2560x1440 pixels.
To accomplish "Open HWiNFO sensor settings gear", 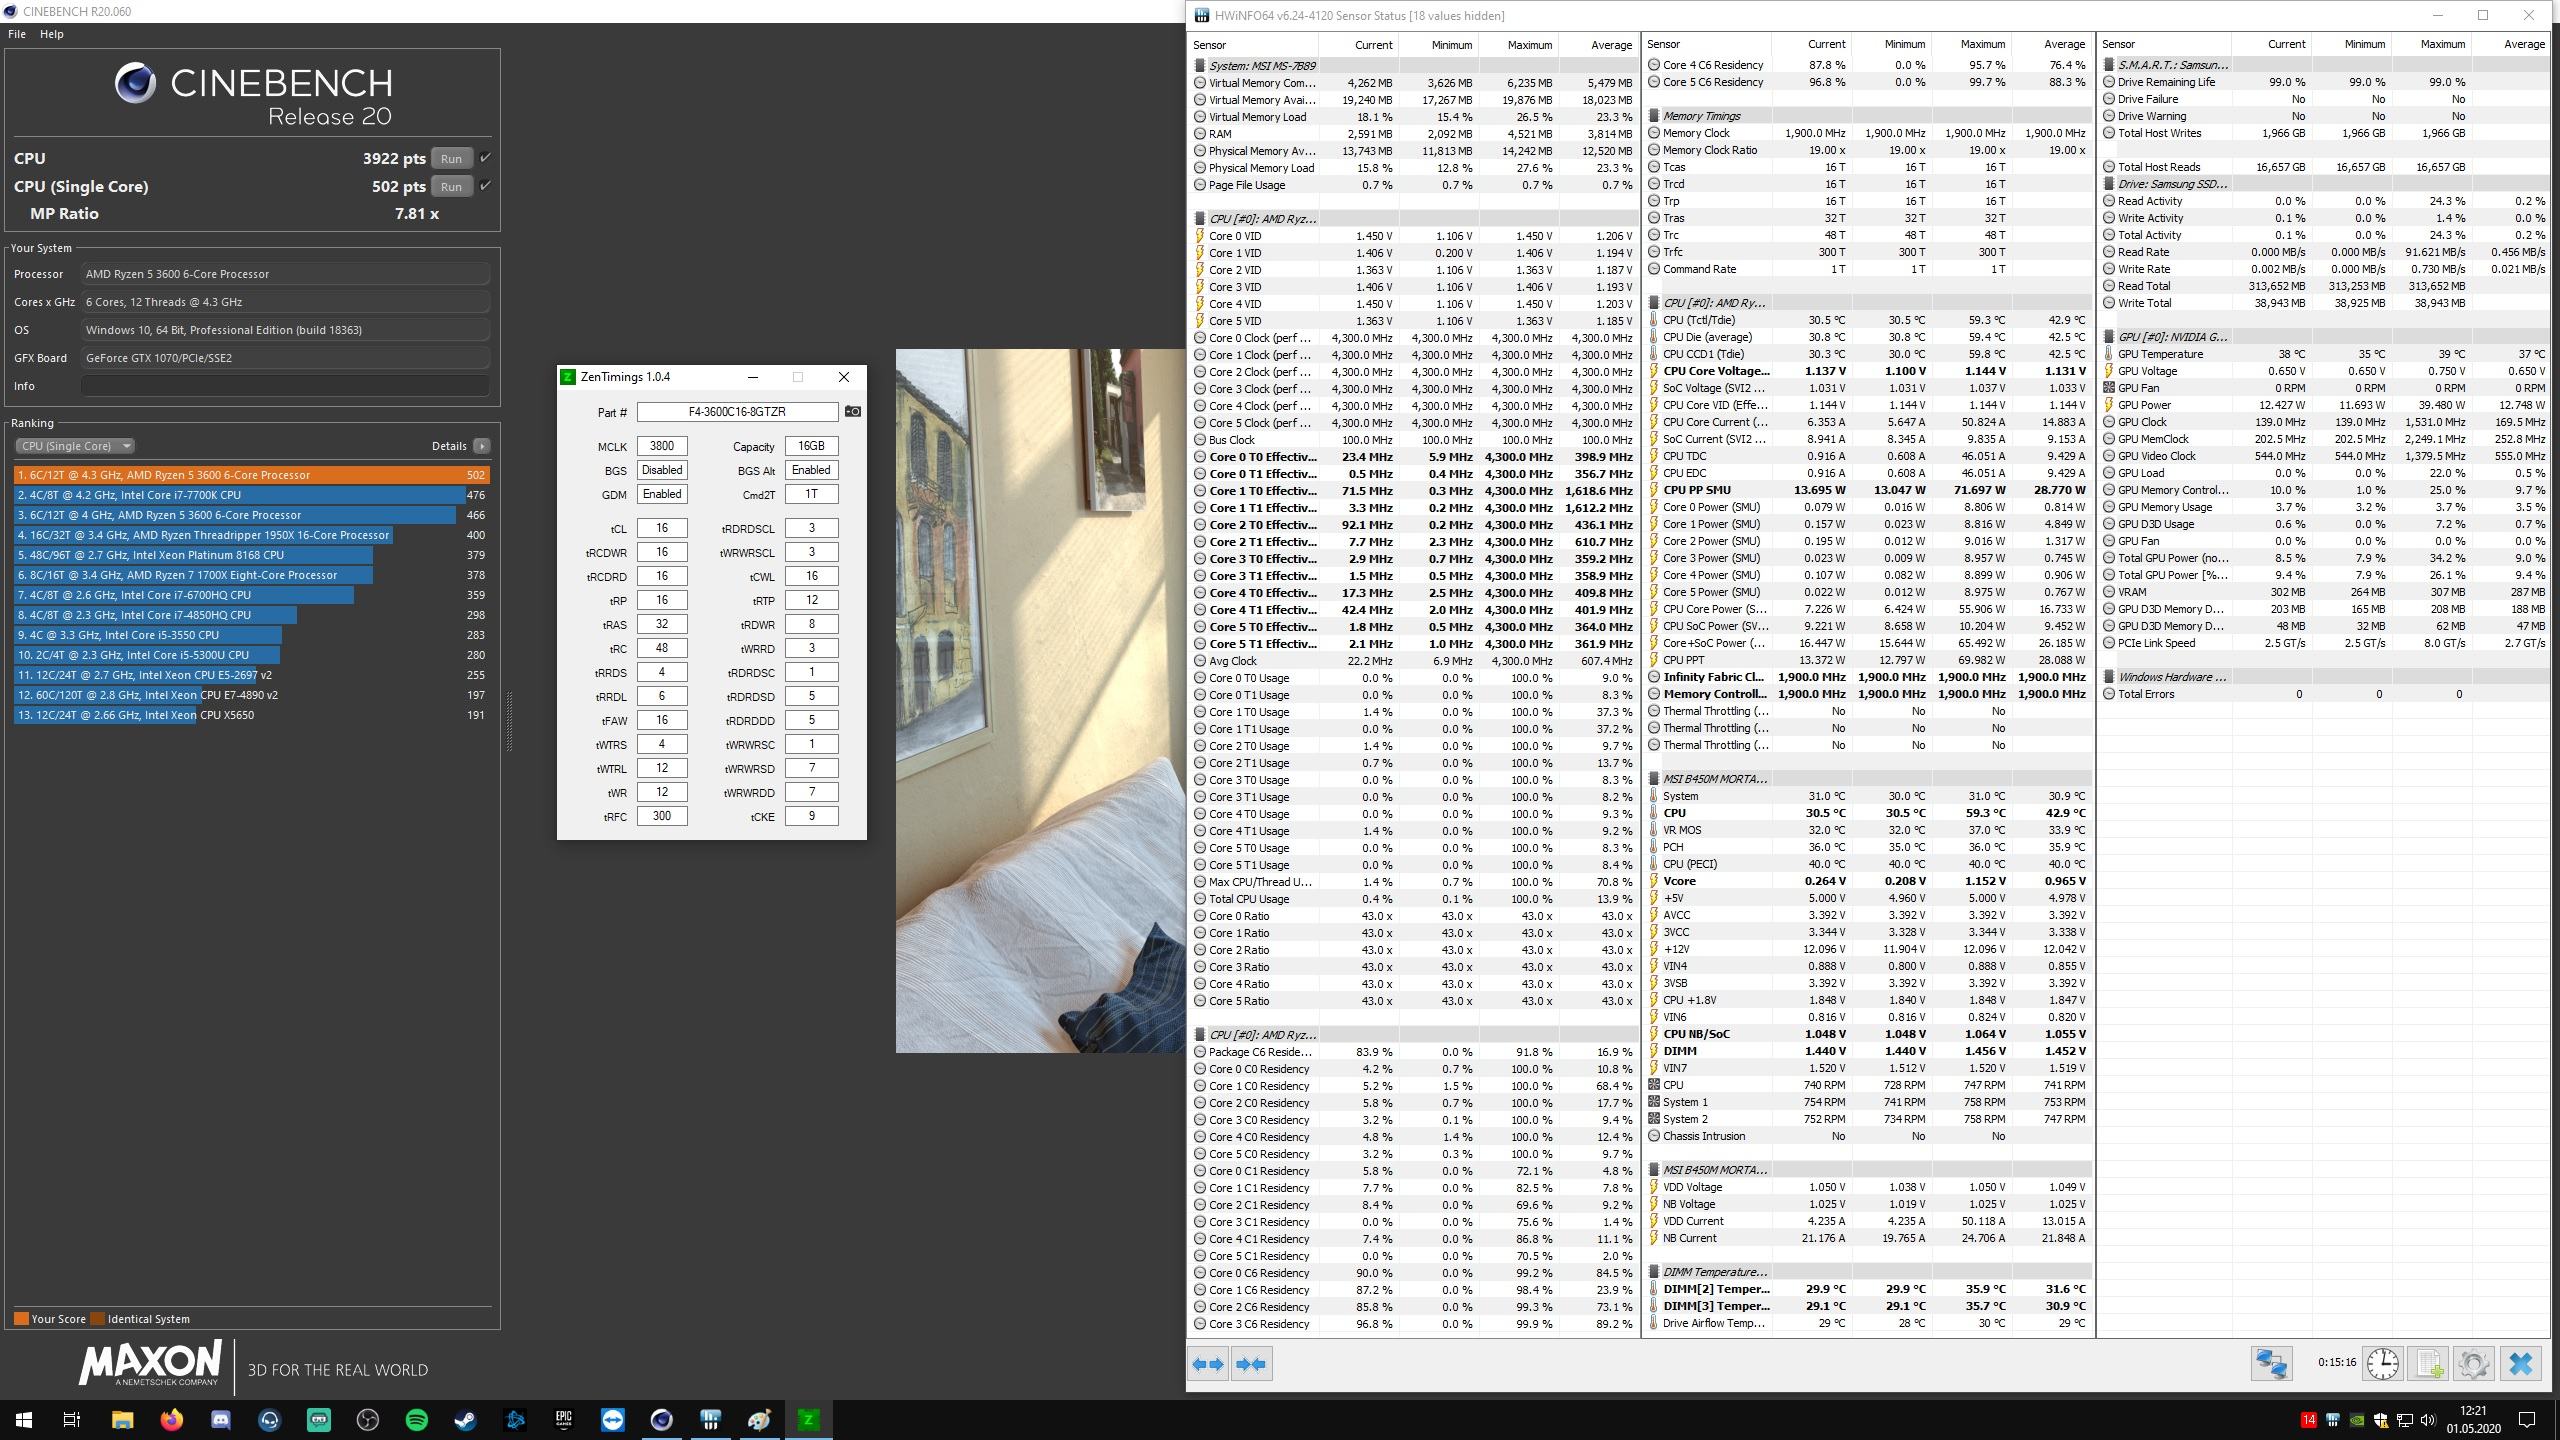I will pos(2473,1364).
